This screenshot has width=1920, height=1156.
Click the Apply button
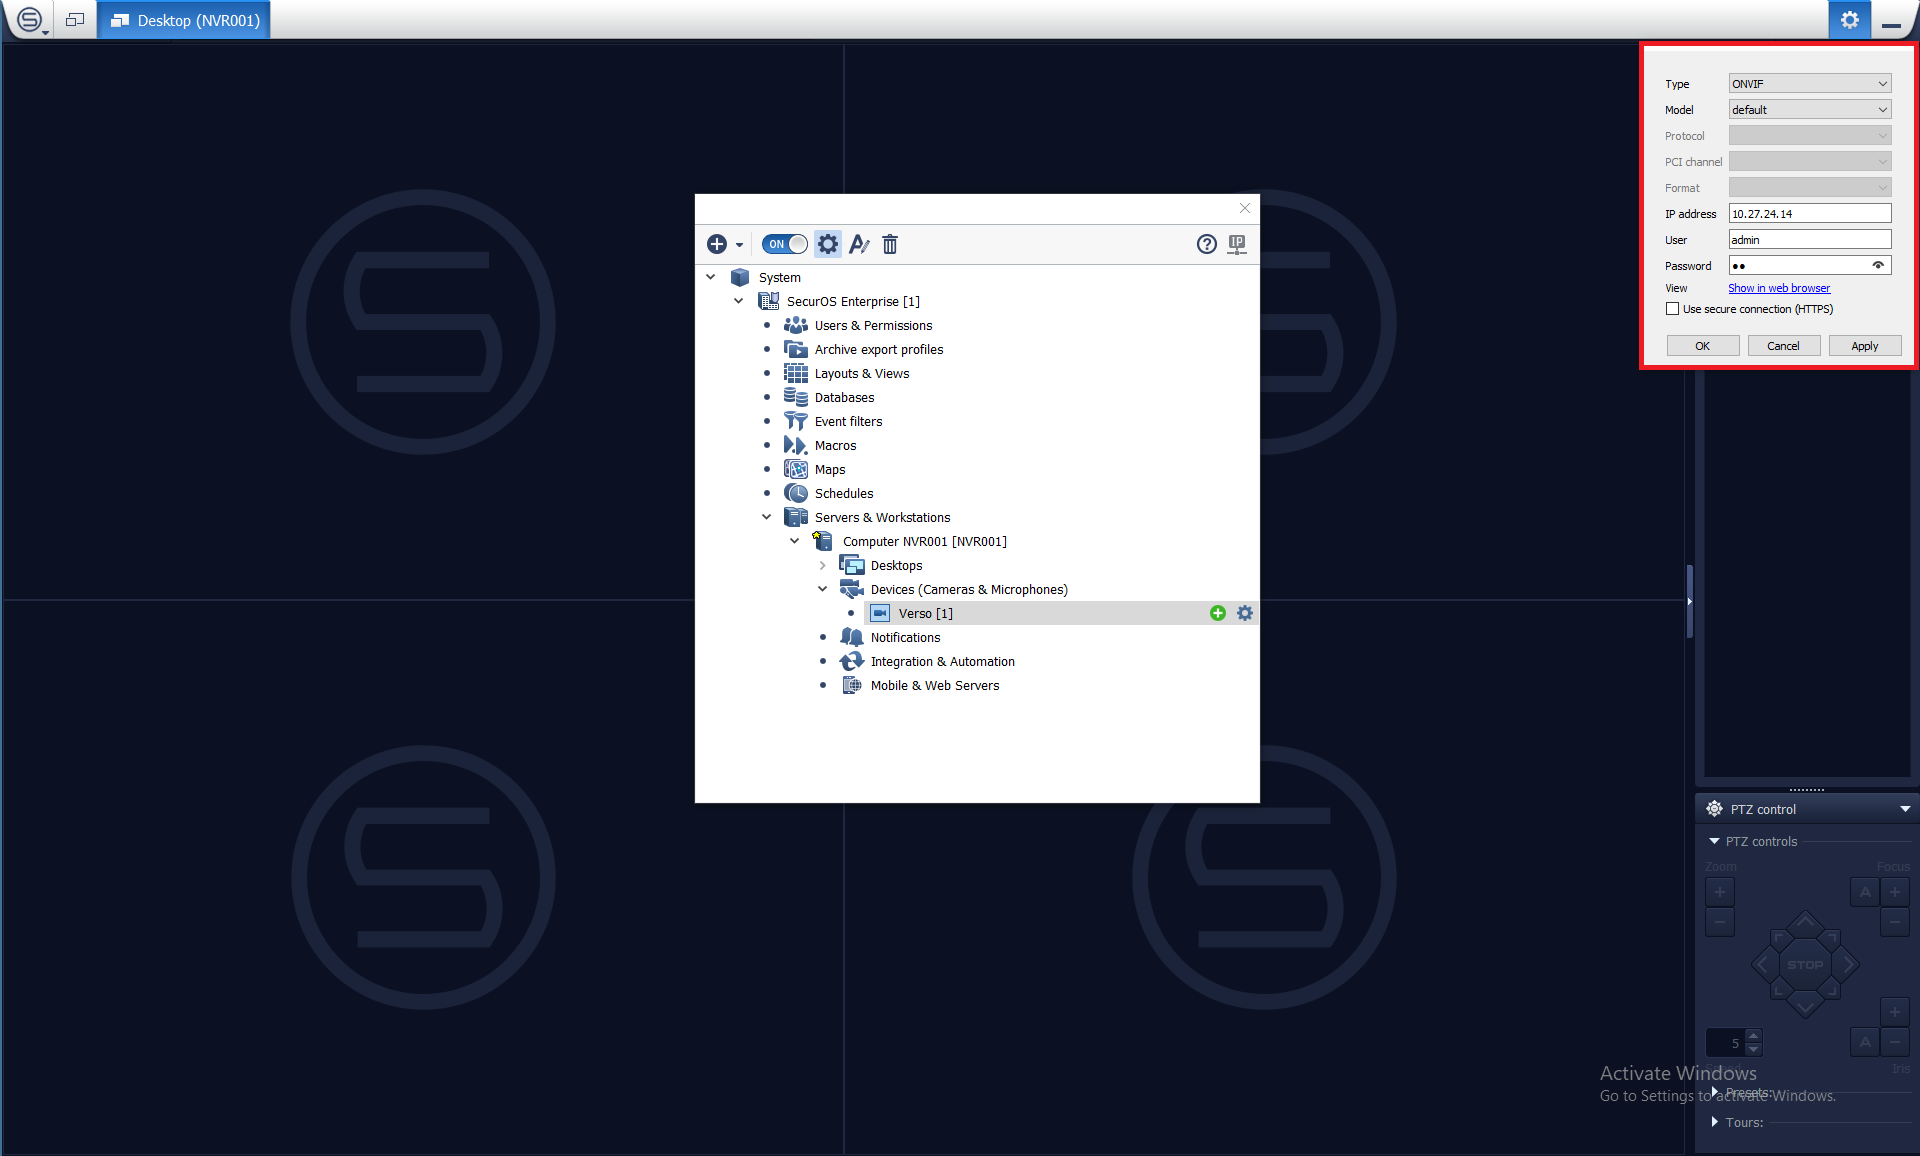point(1864,346)
